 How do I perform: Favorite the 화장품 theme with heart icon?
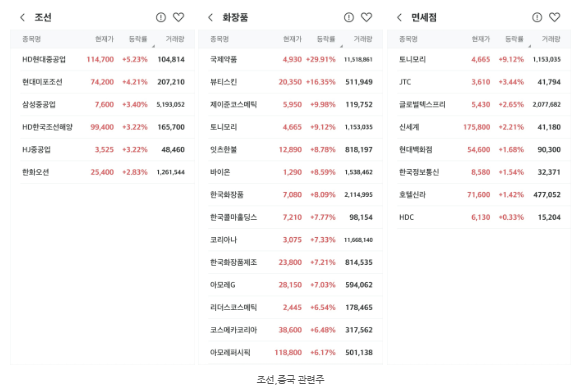pos(367,17)
